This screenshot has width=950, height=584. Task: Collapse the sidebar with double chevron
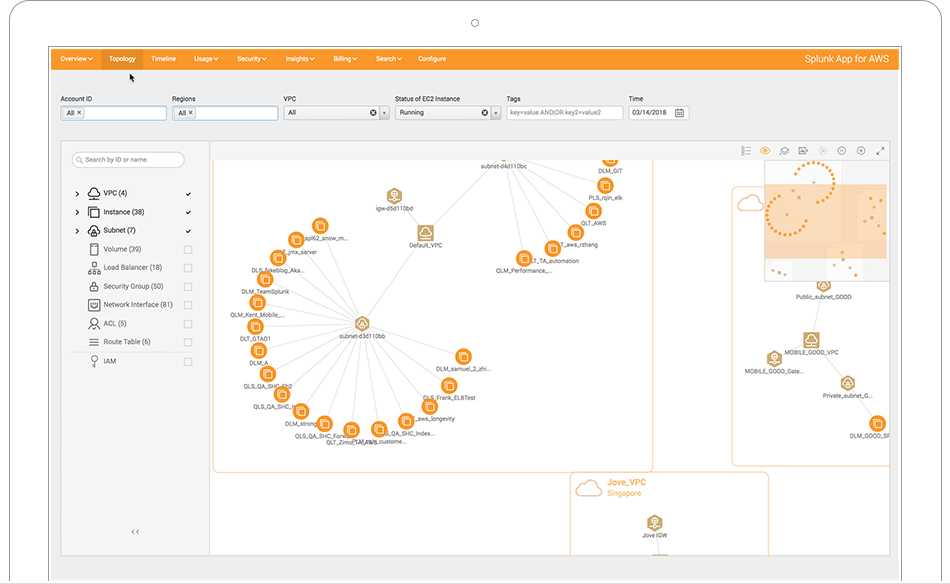tap(135, 532)
